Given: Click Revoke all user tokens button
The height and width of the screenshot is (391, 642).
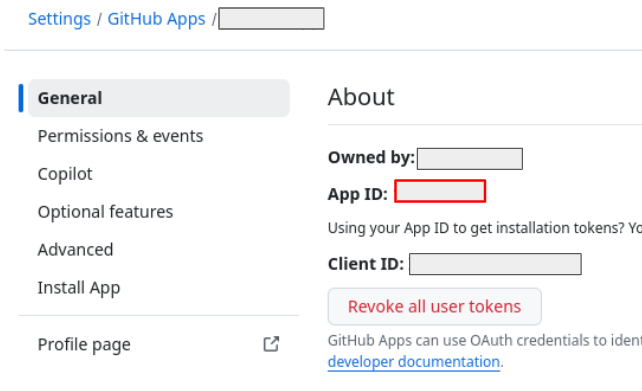Looking at the screenshot, I should pyautogui.click(x=434, y=307).
